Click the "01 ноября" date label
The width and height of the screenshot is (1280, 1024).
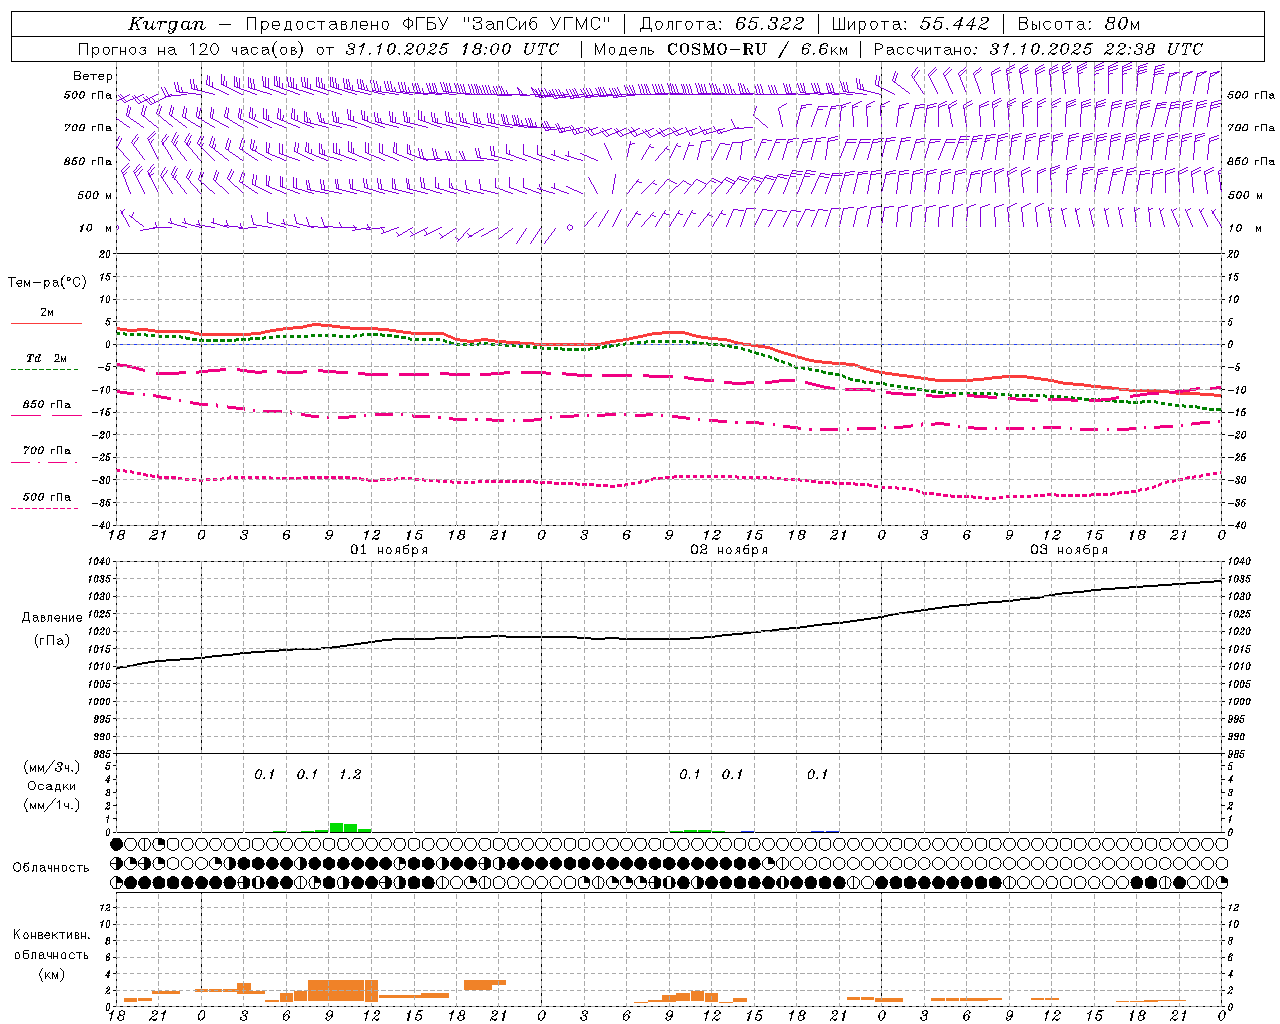[389, 550]
